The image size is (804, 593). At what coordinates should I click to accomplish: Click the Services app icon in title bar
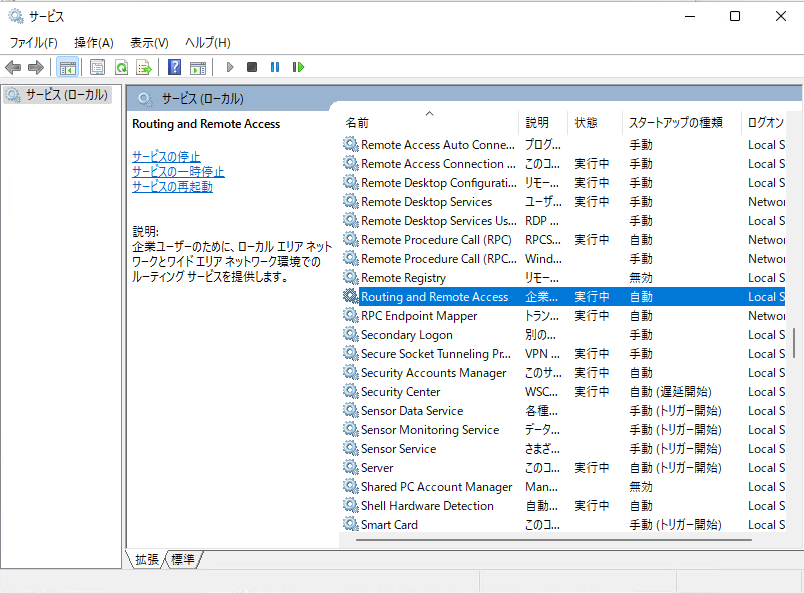[x=16, y=16]
